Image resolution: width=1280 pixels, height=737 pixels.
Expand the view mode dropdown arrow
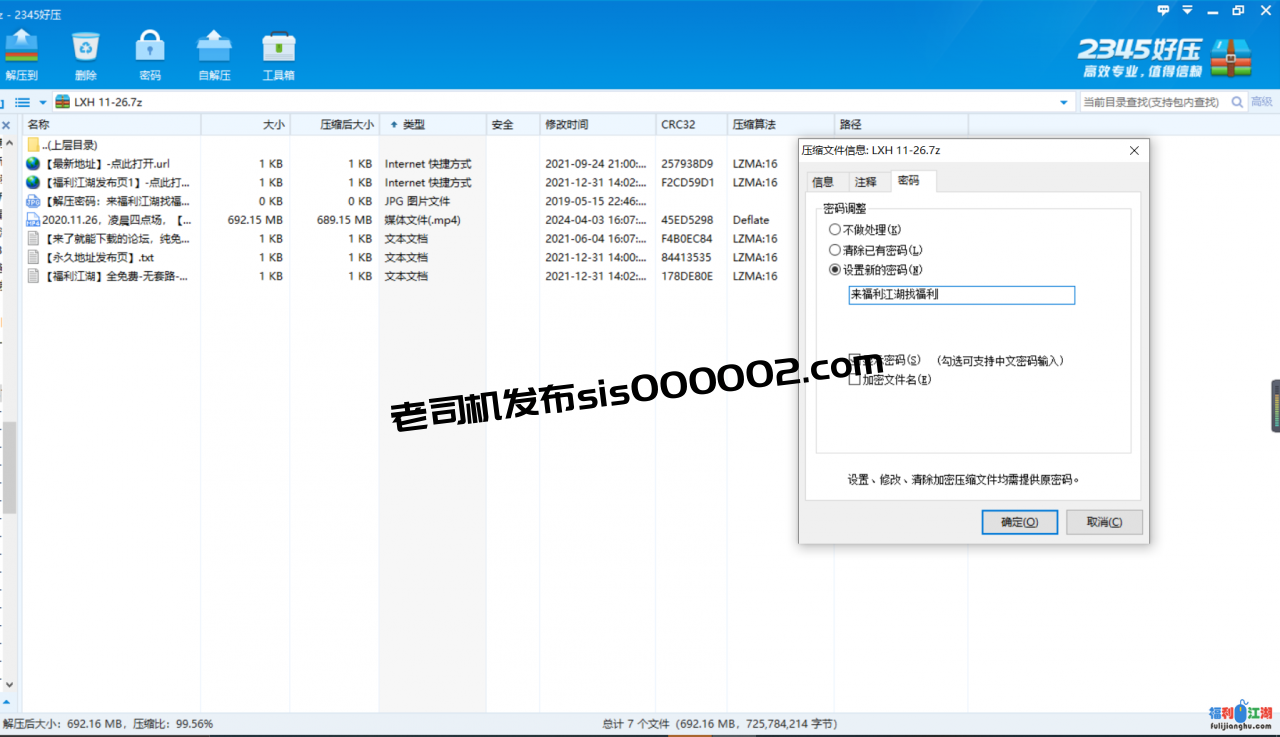tap(43, 102)
